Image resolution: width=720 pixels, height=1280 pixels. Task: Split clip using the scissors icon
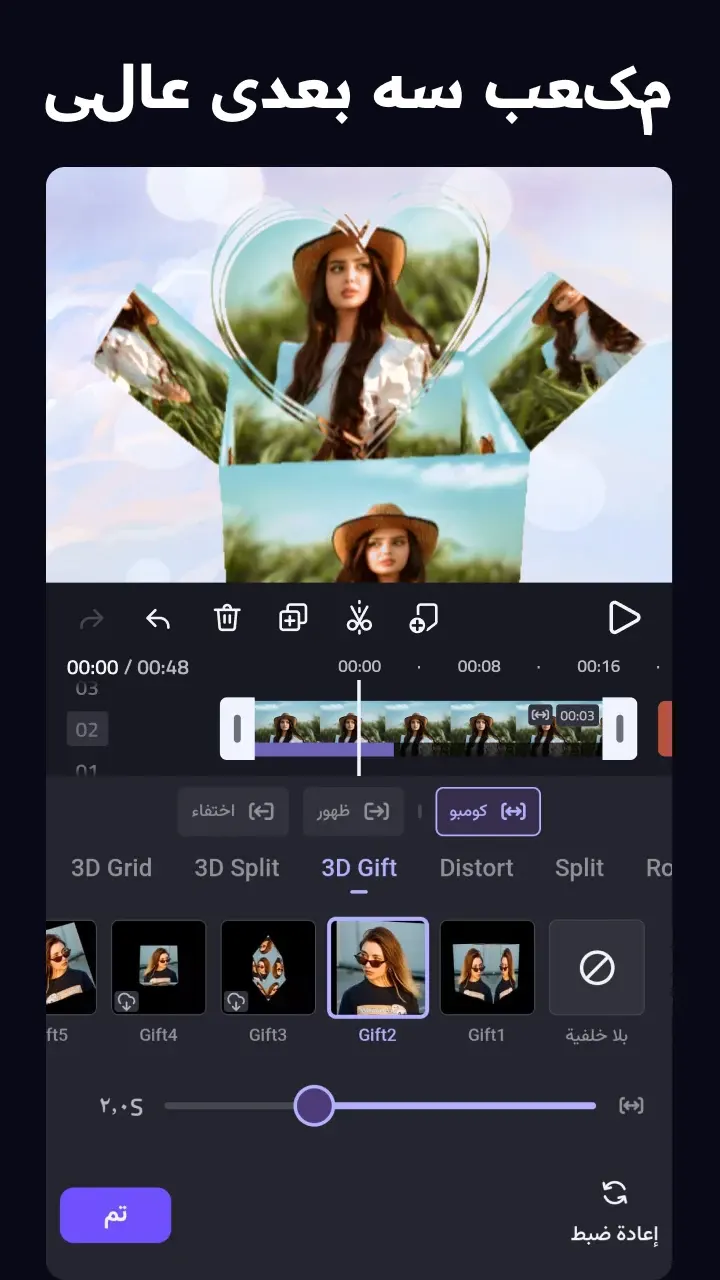point(359,618)
